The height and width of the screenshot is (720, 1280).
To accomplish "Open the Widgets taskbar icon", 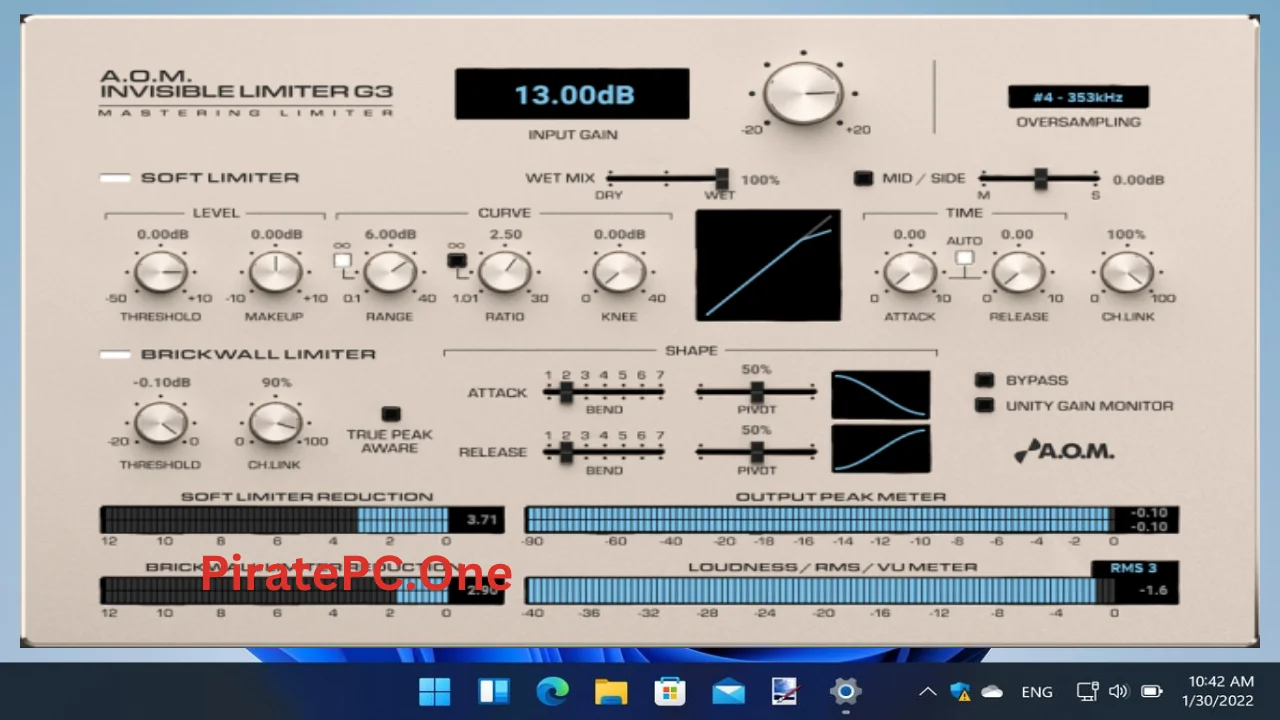I will [x=494, y=691].
